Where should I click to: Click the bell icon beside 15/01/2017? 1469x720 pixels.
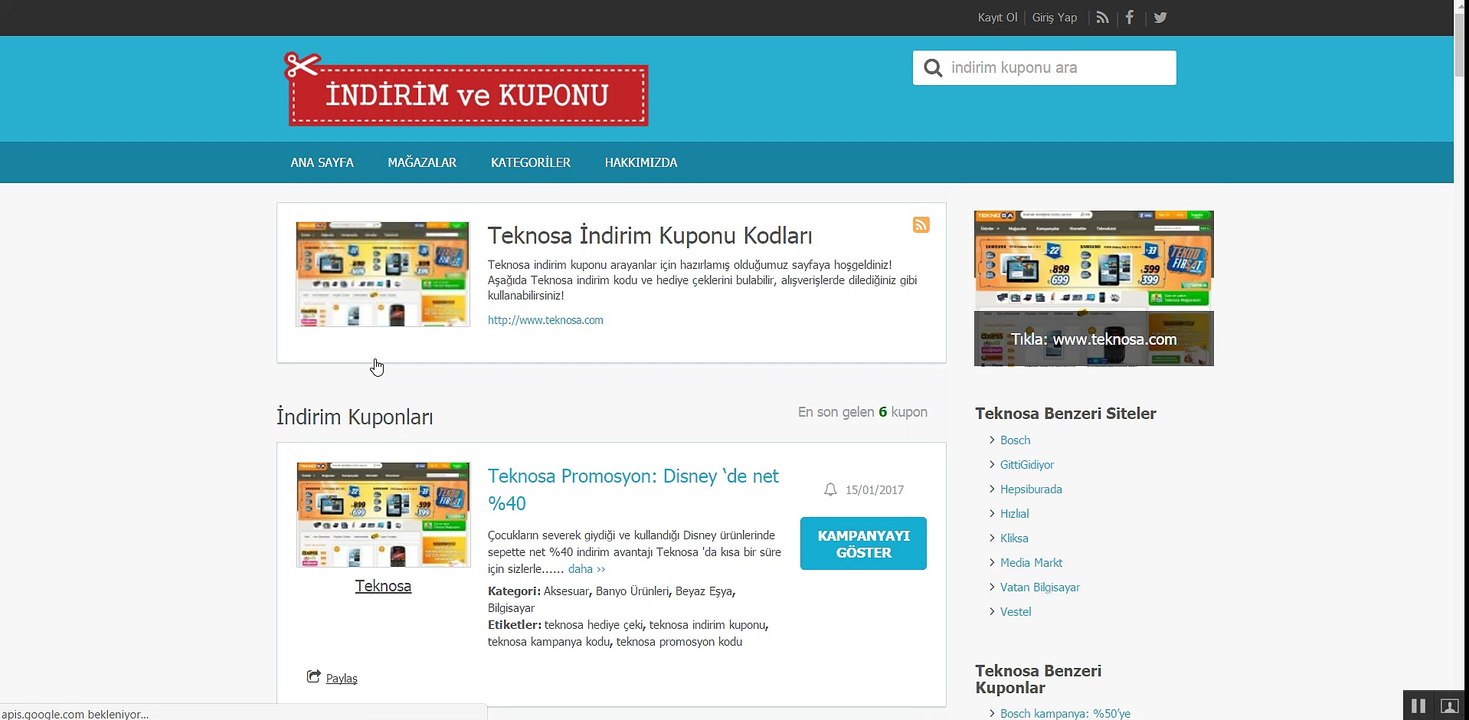coord(830,490)
